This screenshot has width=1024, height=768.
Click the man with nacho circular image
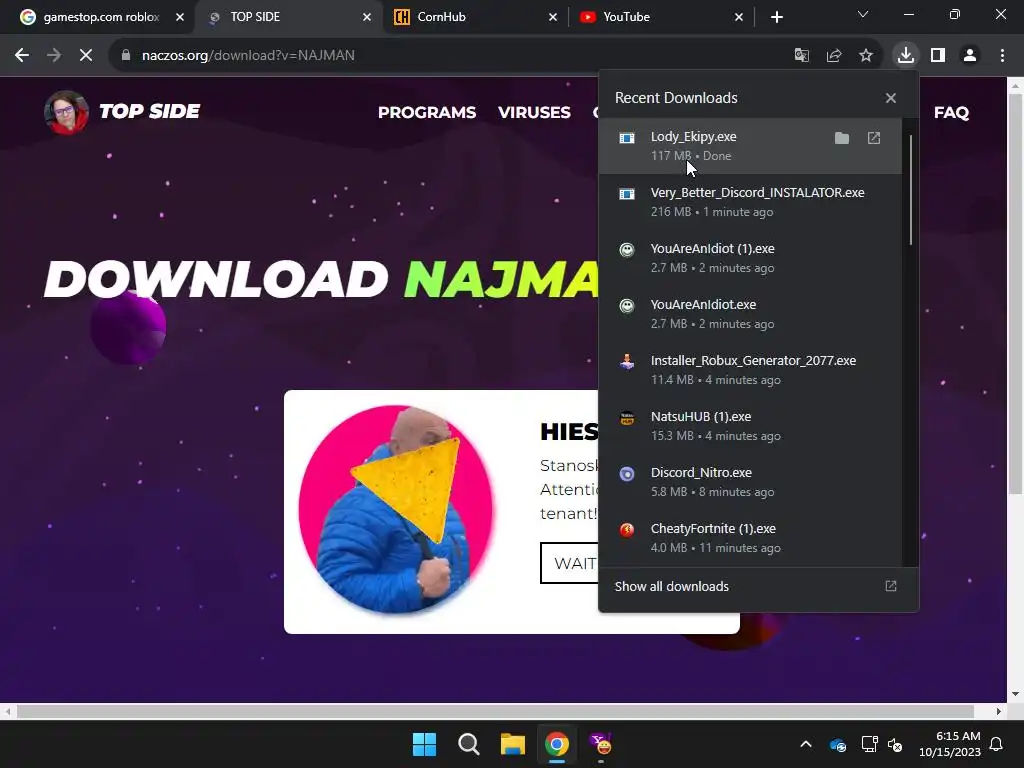point(396,509)
